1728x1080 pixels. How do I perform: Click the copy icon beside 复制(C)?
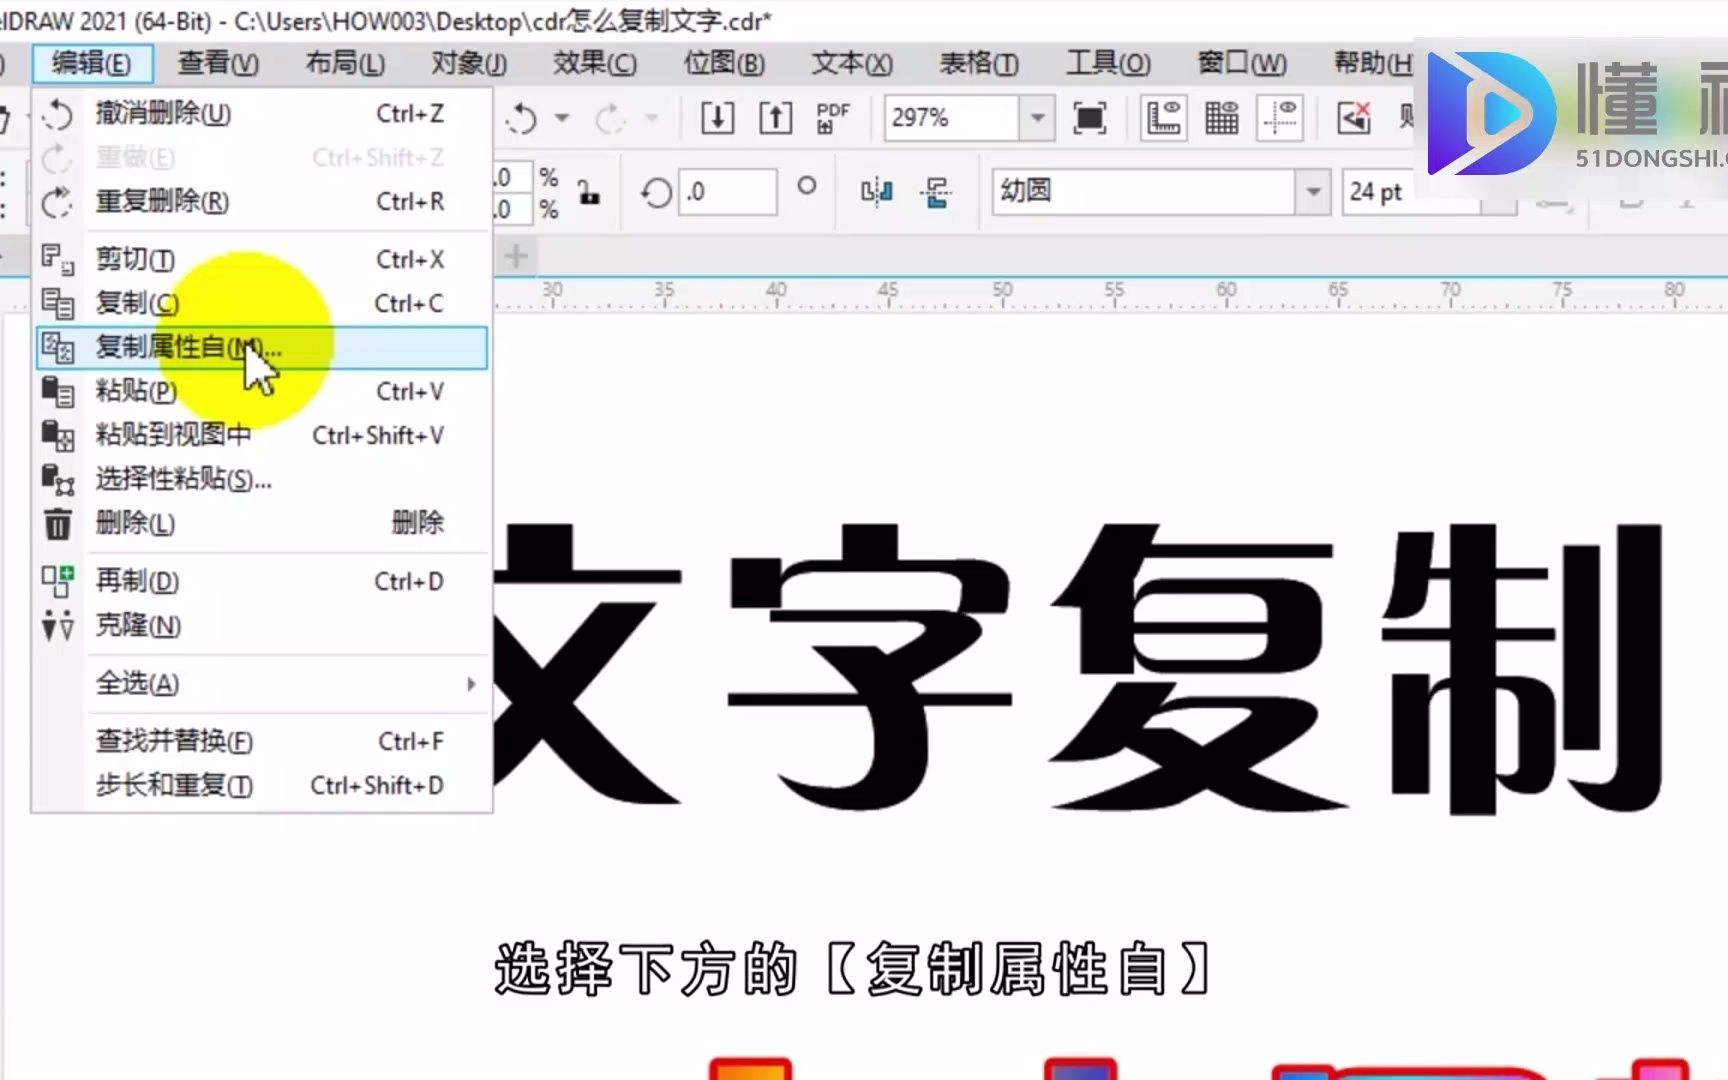tap(58, 303)
